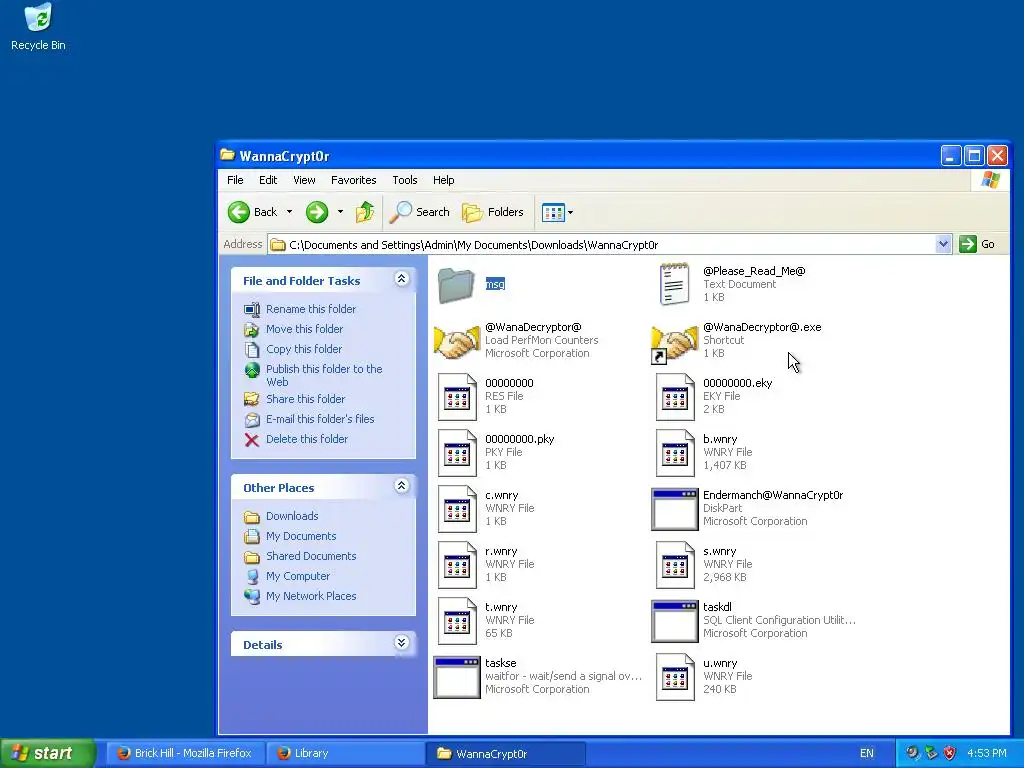Go up one folder level icon

coord(364,212)
